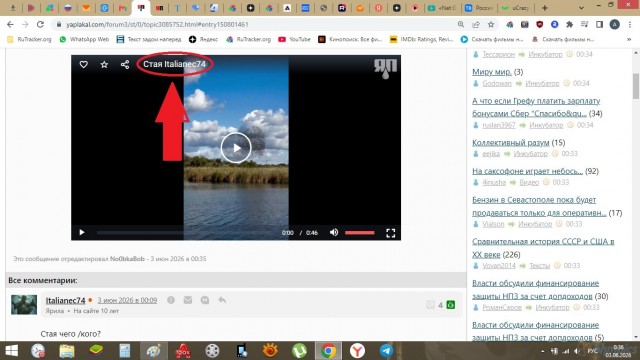Open the Chrome profile avatar "A"
640x360 pixels.
click(614, 24)
